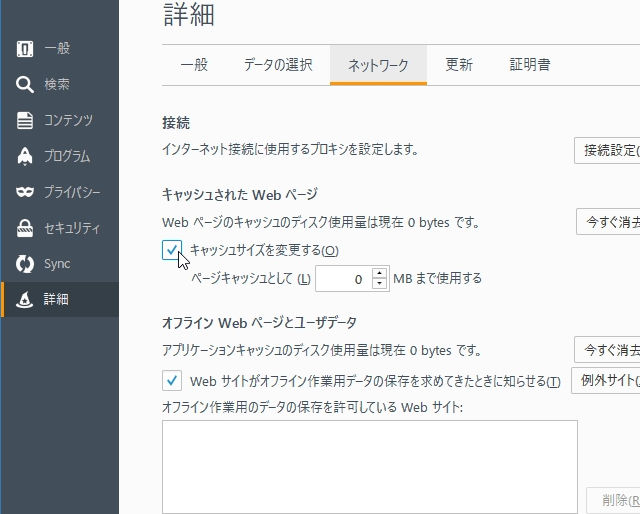Click the 削除 button below site list
The height and width of the screenshot is (514, 640).
(613, 500)
